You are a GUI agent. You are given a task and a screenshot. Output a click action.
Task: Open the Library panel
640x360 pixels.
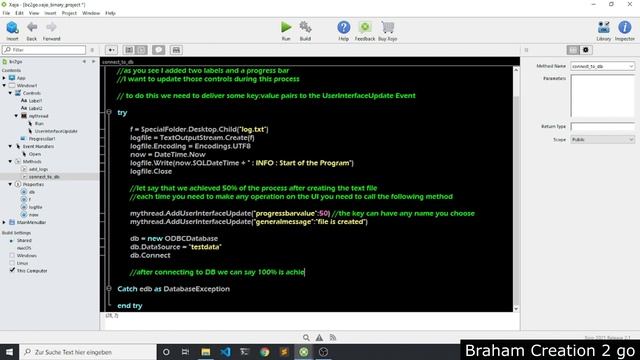click(604, 27)
